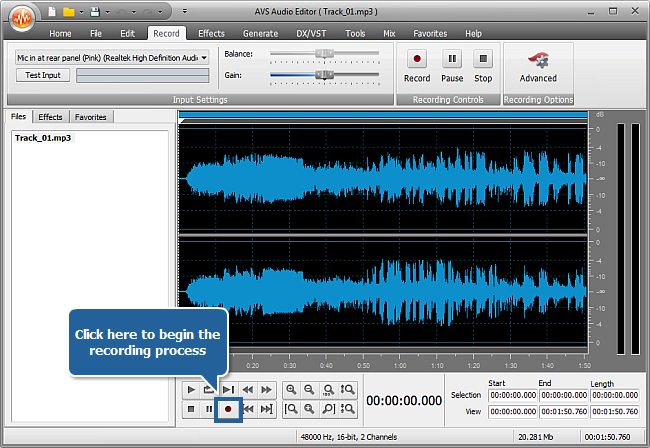
Task: Toggle loop playback in the transport bar
Action: [209, 390]
